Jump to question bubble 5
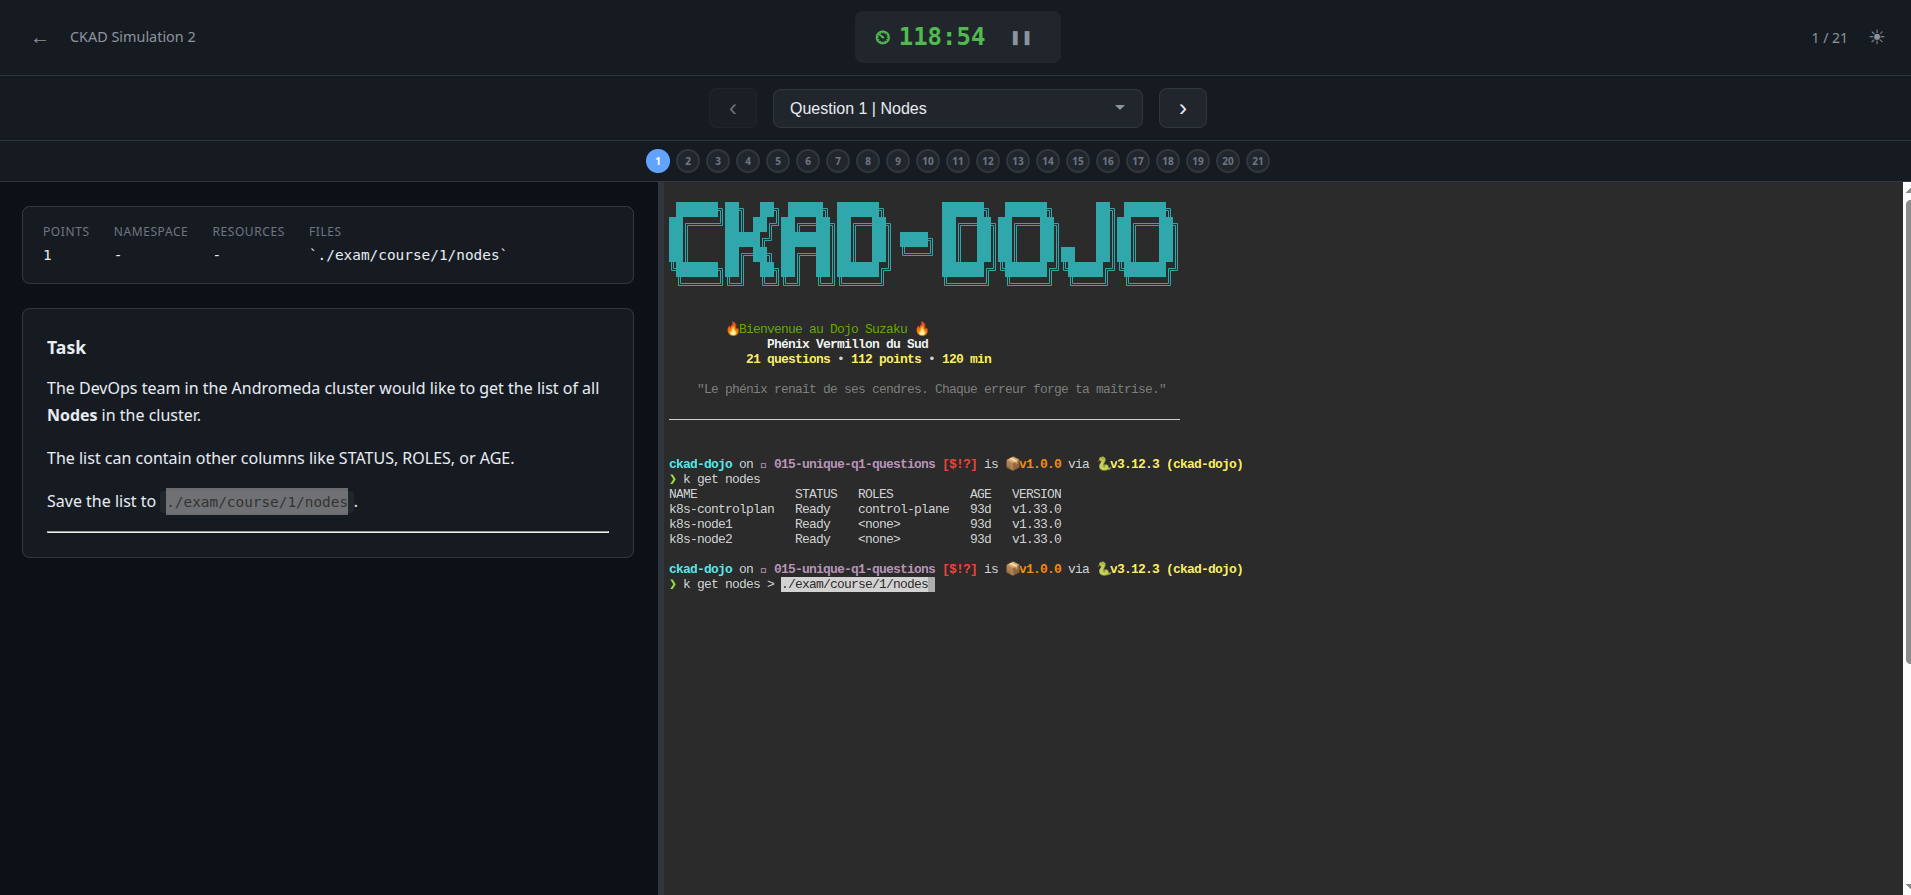1911x895 pixels. [x=778, y=161]
